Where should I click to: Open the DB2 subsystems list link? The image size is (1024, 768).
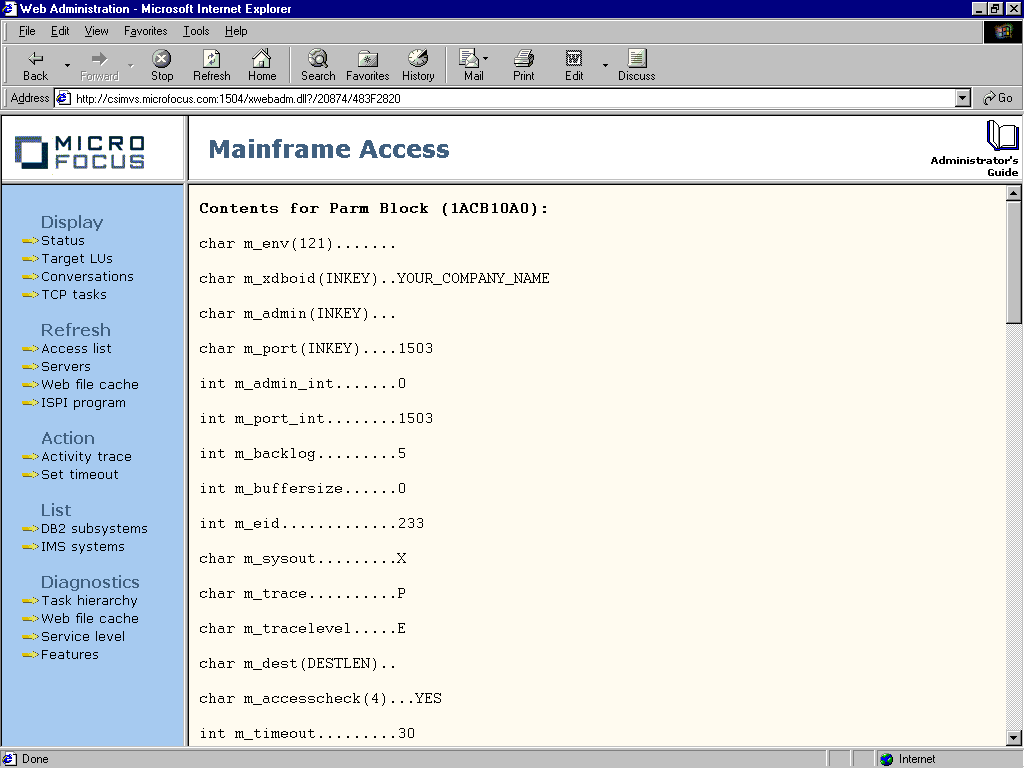click(x=94, y=528)
